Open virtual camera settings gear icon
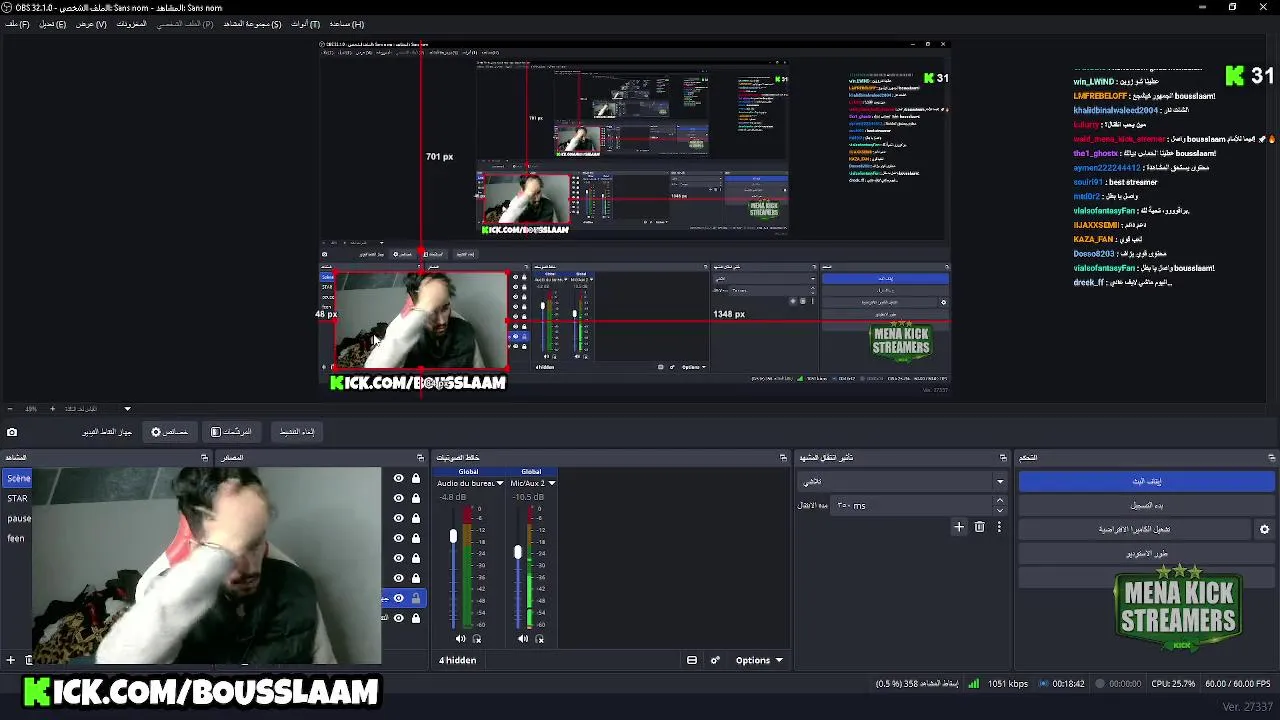 [x=1264, y=529]
